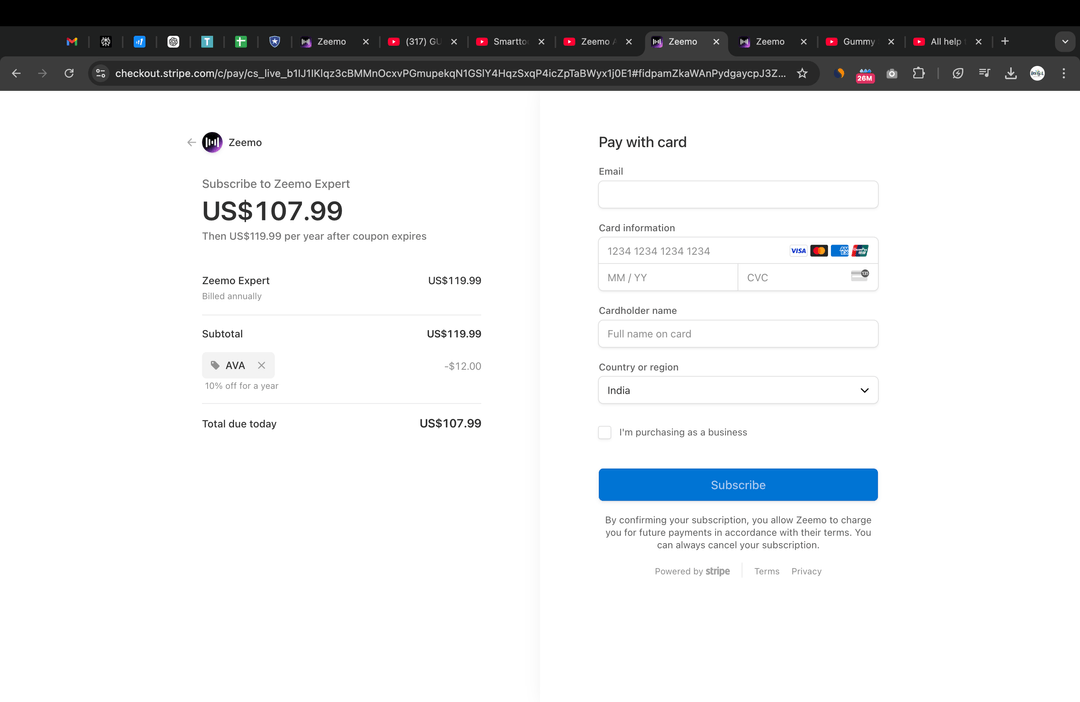The height and width of the screenshot is (702, 1080).
Task: Open the Country or region dropdown
Action: (x=738, y=391)
